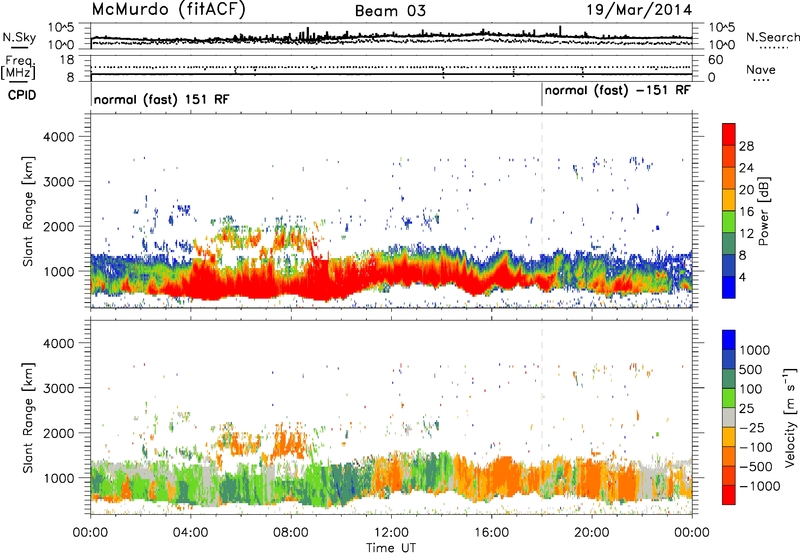Click the -500 velocity scale value
The image size is (800, 554).
tap(756, 466)
